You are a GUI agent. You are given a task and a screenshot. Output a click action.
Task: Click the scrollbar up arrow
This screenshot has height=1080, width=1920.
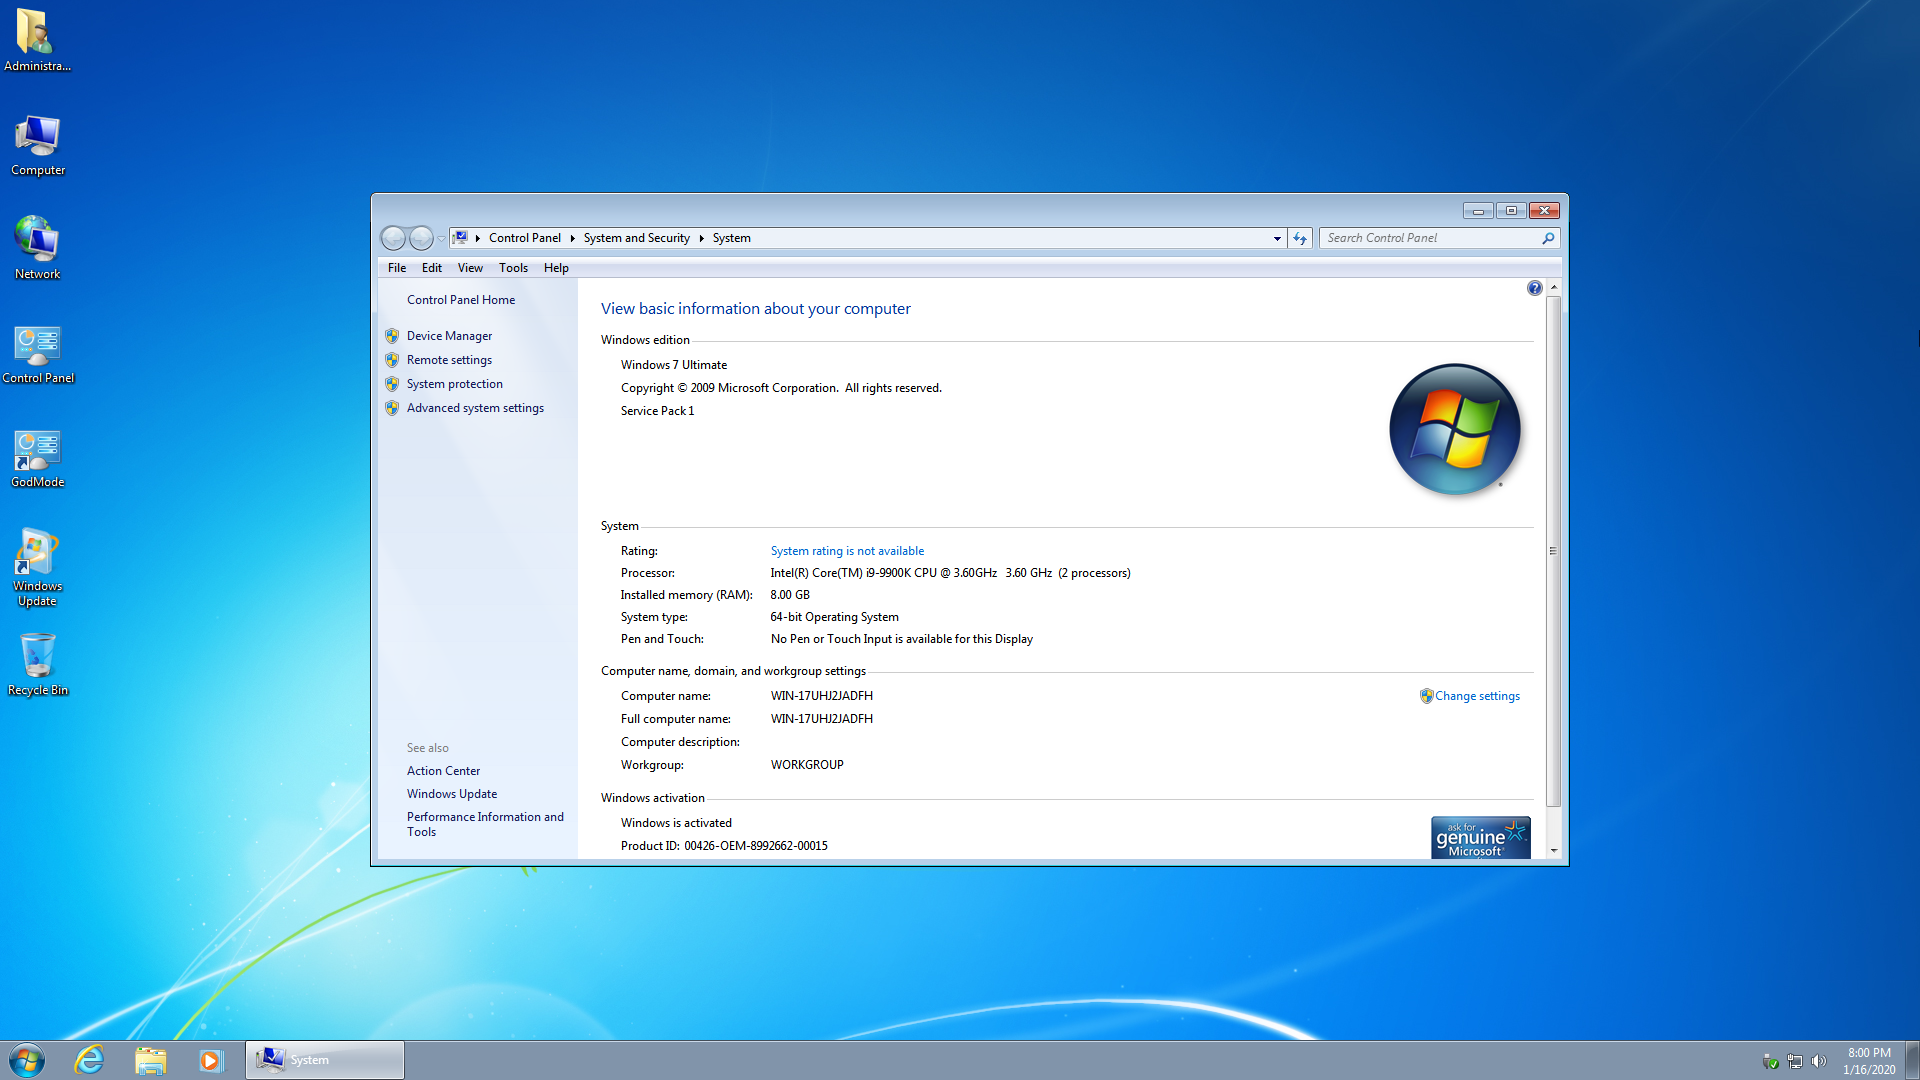click(1553, 288)
